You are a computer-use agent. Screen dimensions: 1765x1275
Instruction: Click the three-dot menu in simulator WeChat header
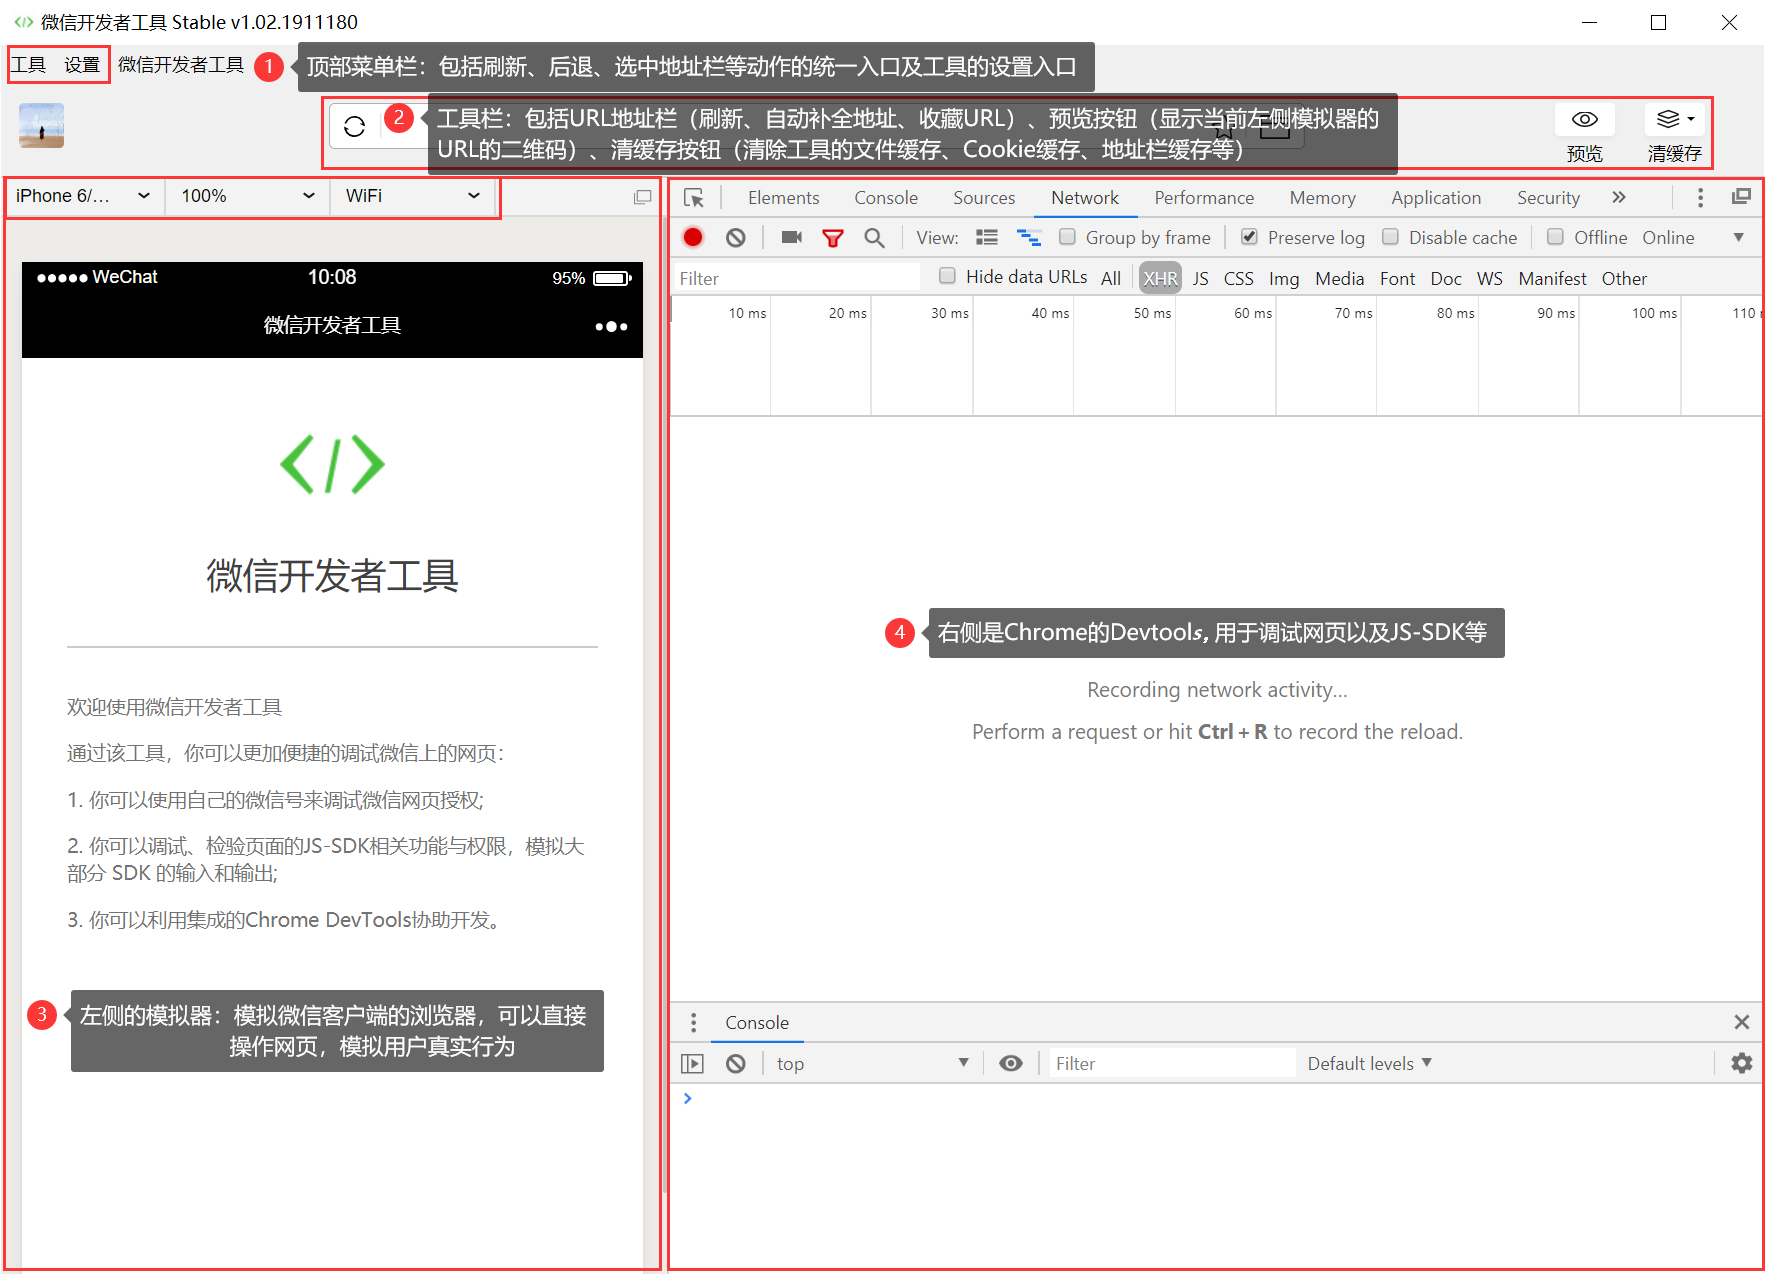[x=611, y=326]
